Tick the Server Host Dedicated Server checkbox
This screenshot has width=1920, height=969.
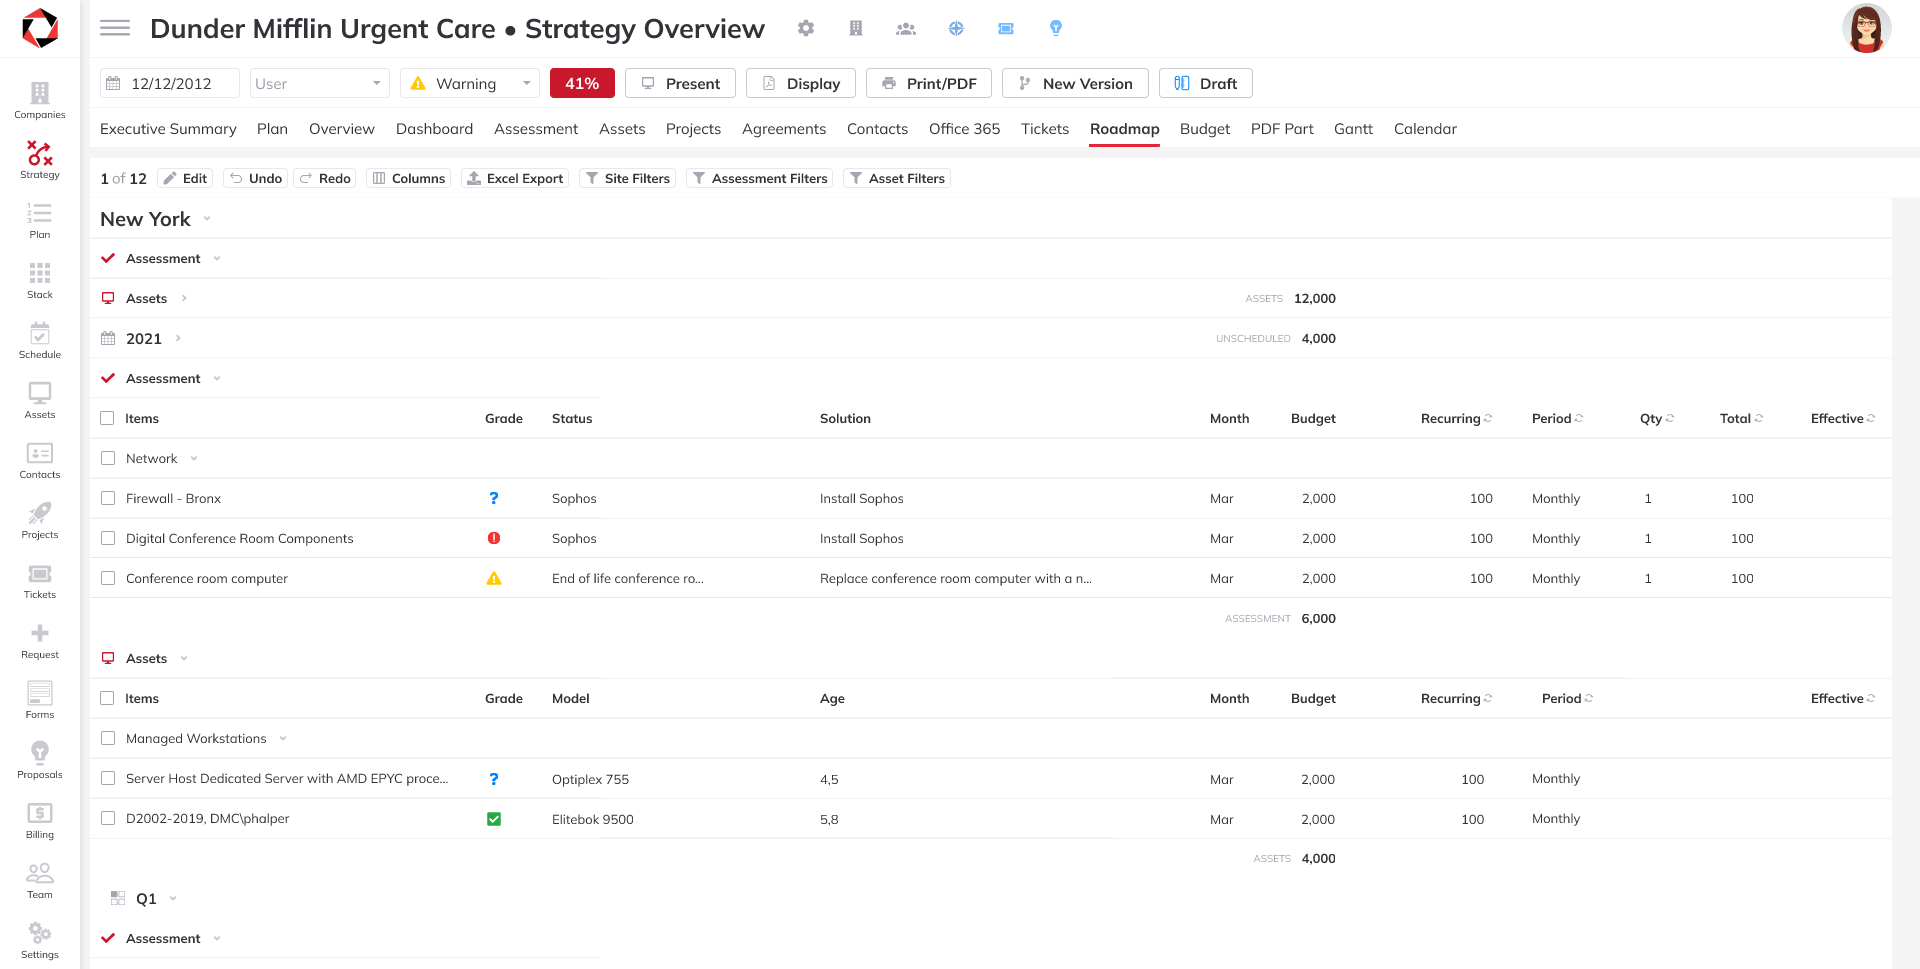coord(108,778)
